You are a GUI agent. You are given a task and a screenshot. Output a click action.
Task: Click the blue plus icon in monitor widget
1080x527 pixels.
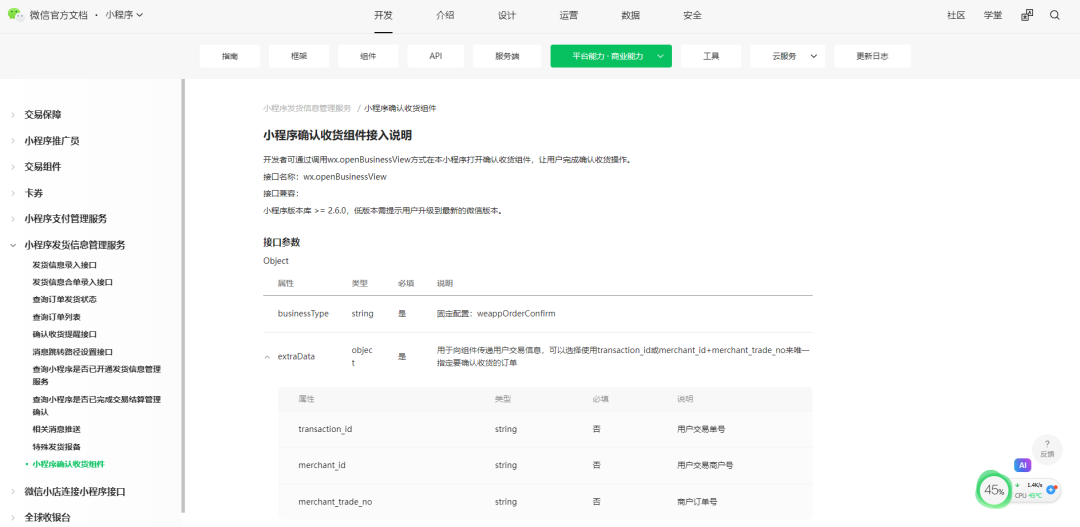[1051, 490]
